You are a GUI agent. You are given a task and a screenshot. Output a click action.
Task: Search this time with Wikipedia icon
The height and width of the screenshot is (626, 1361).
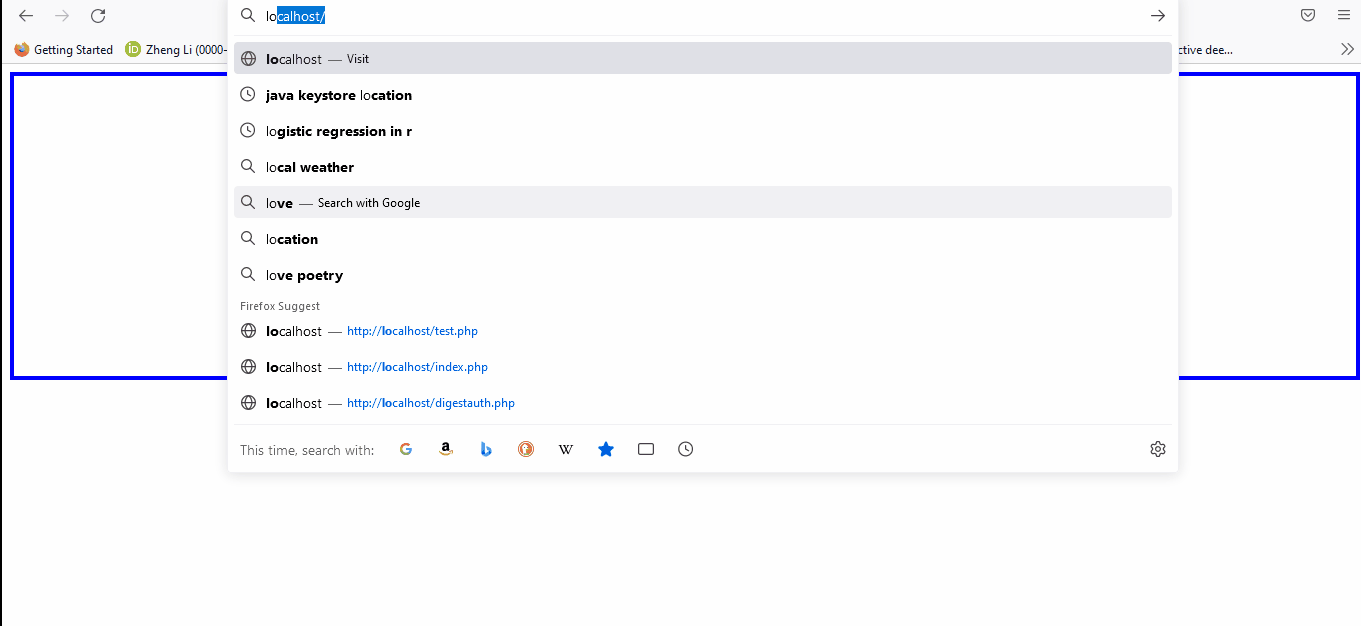(x=566, y=450)
